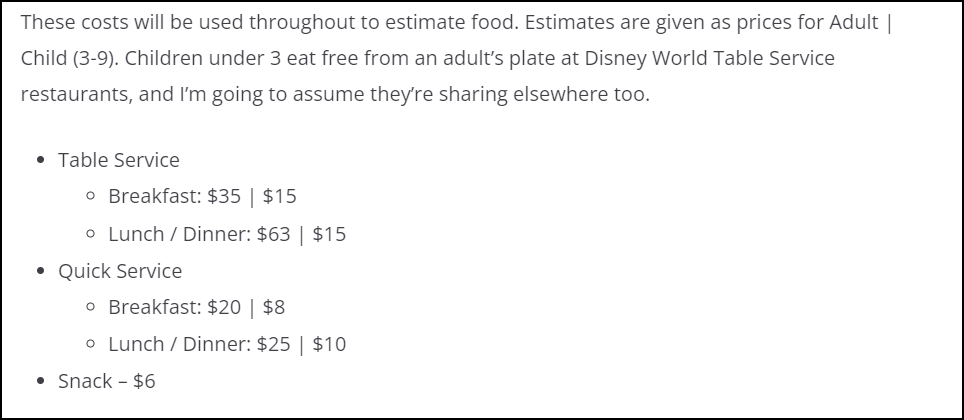The height and width of the screenshot is (420, 964).
Task: Click the Quick Service bullet heading
Action: tap(120, 271)
